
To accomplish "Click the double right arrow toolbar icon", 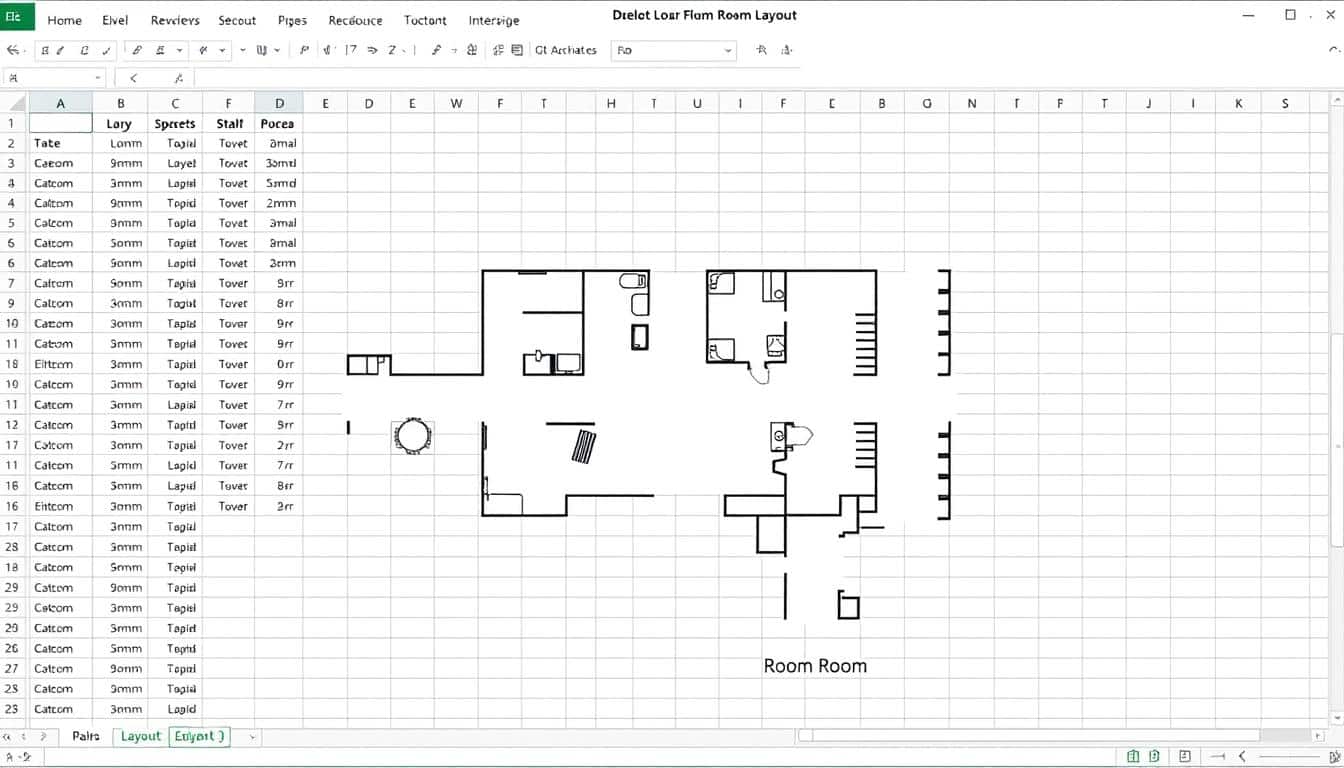I will (x=372, y=50).
